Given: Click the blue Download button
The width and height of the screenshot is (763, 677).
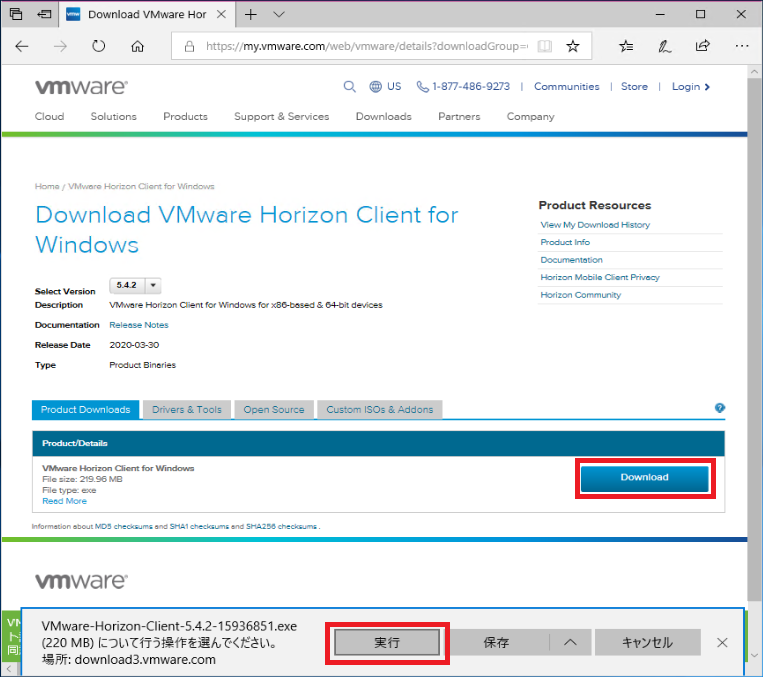Looking at the screenshot, I should pos(645,477).
